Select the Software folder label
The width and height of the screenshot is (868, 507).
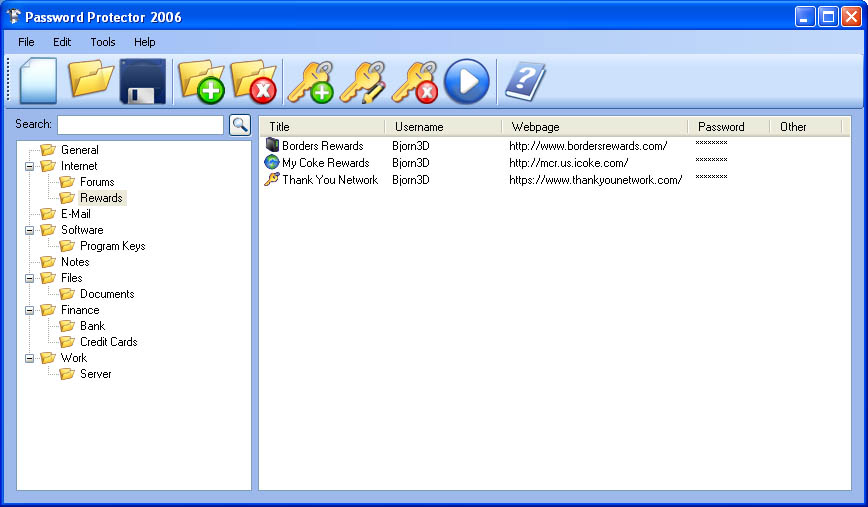(82, 230)
